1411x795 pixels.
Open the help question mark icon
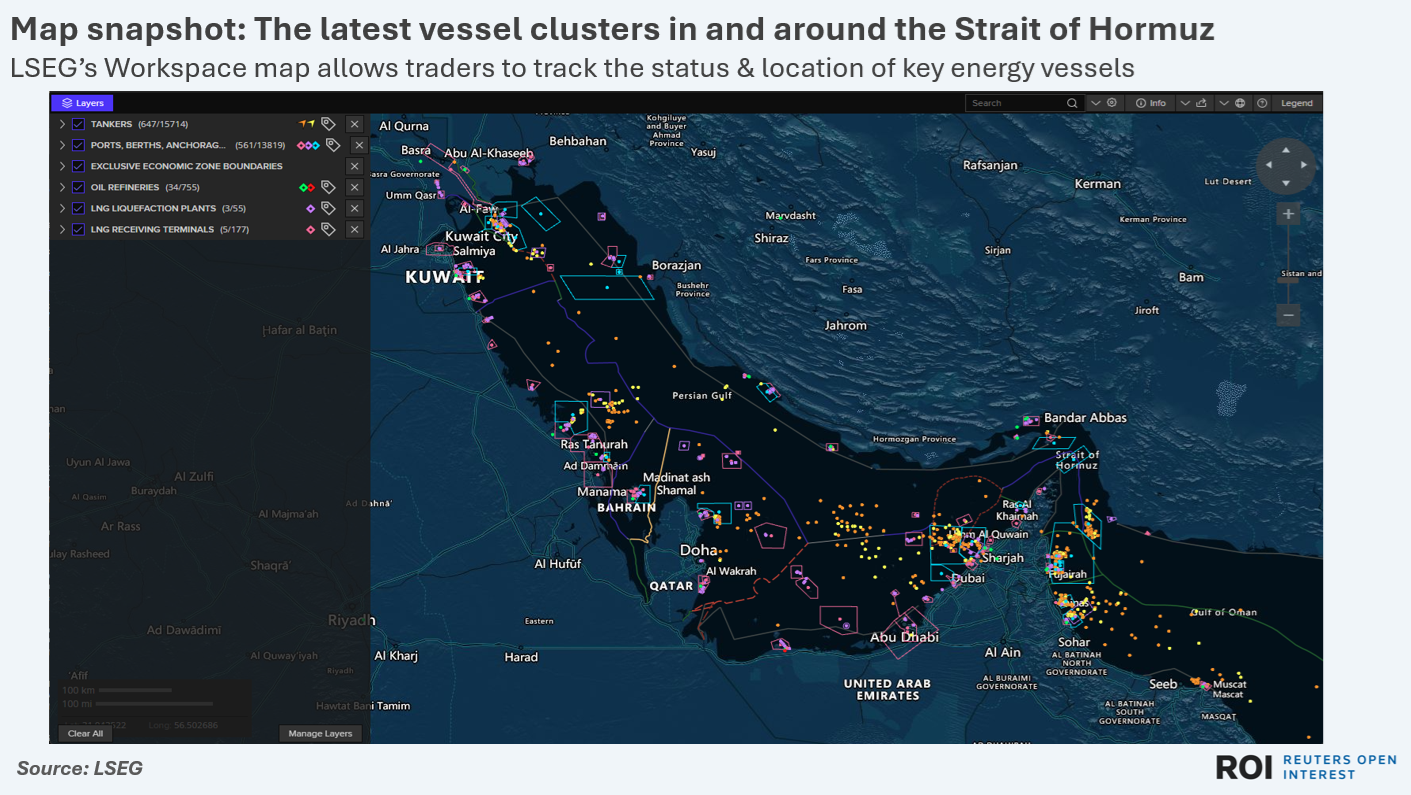coord(1262,103)
